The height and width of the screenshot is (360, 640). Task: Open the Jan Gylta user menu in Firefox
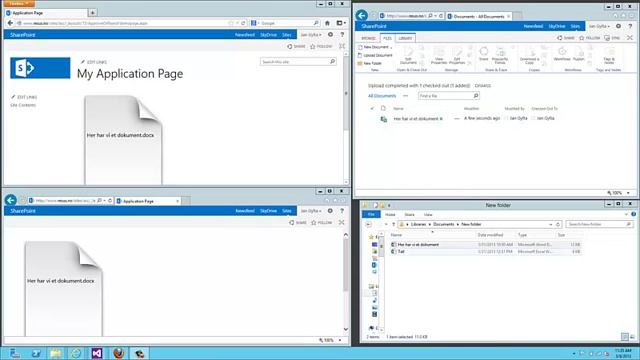click(311, 35)
